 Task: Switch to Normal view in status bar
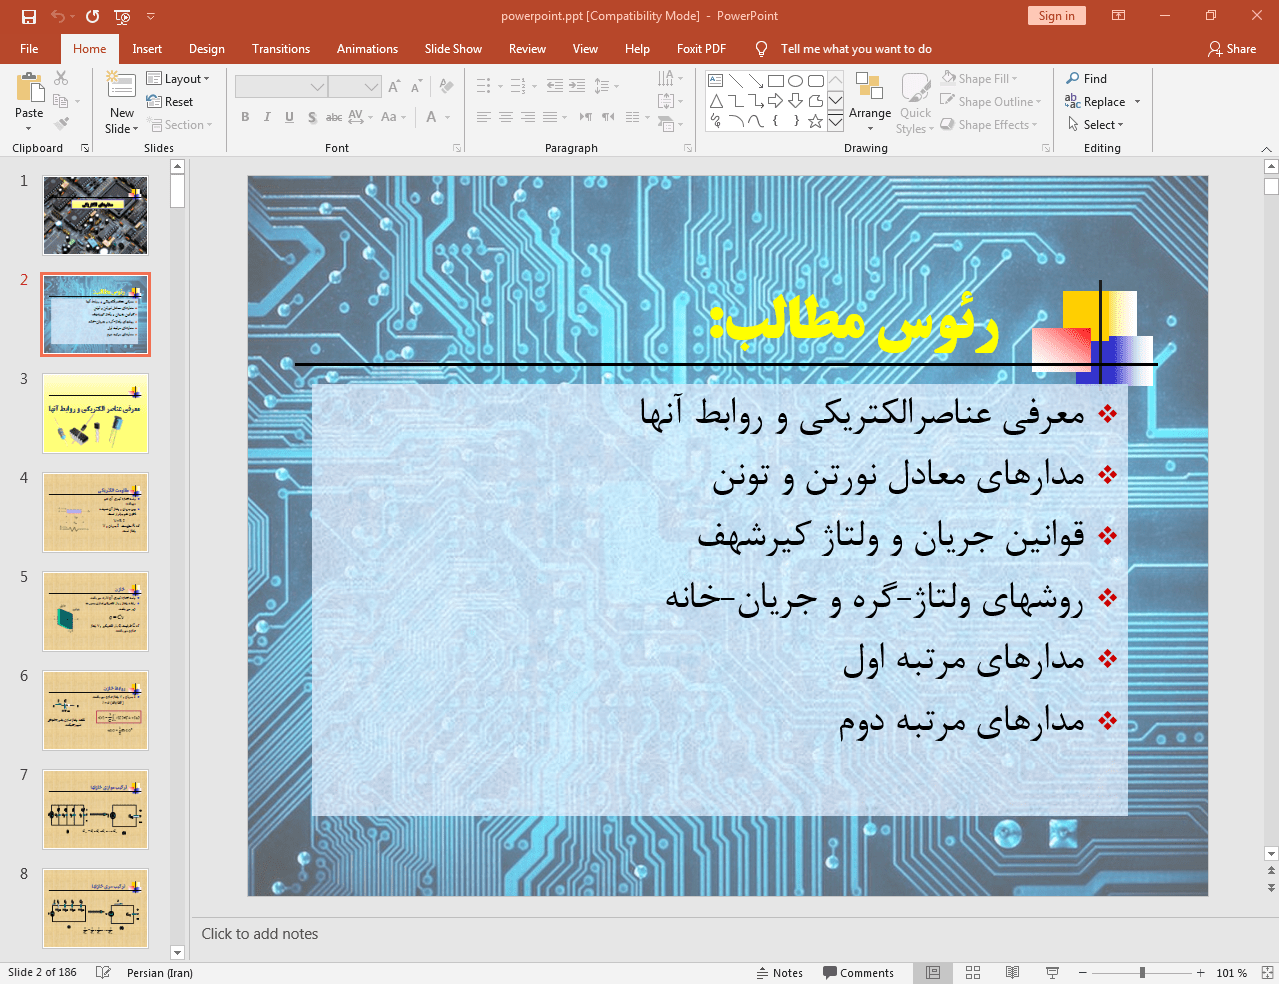[x=933, y=973]
